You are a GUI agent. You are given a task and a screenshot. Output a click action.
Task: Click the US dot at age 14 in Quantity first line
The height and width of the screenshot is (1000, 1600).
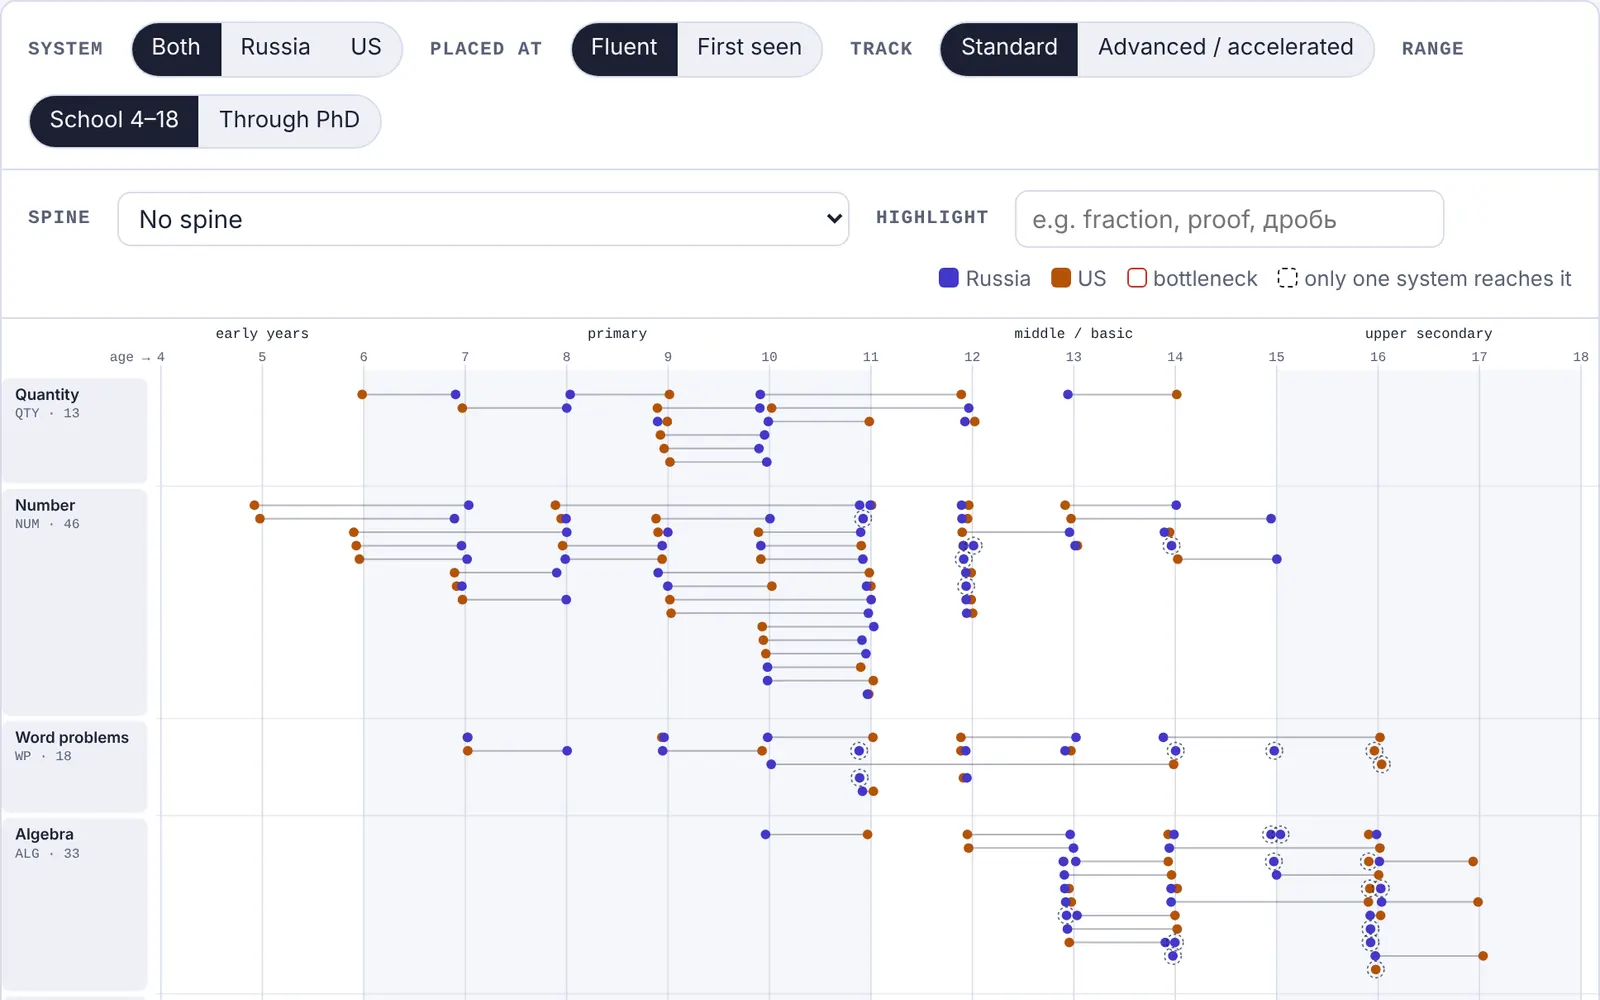[x=1177, y=395]
